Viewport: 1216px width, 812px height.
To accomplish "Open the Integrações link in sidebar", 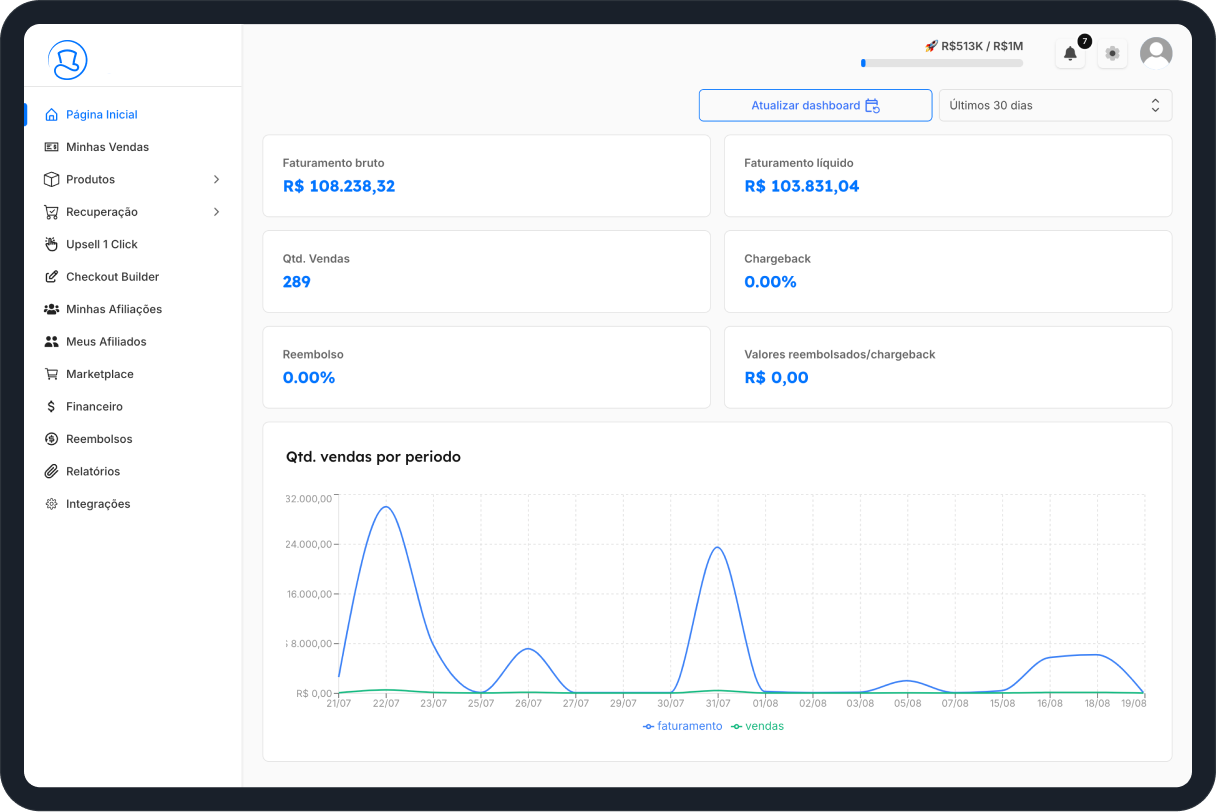I will (x=98, y=504).
